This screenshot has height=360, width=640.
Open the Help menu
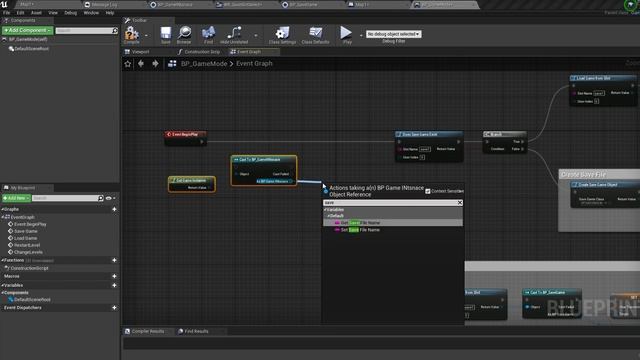click(110, 13)
